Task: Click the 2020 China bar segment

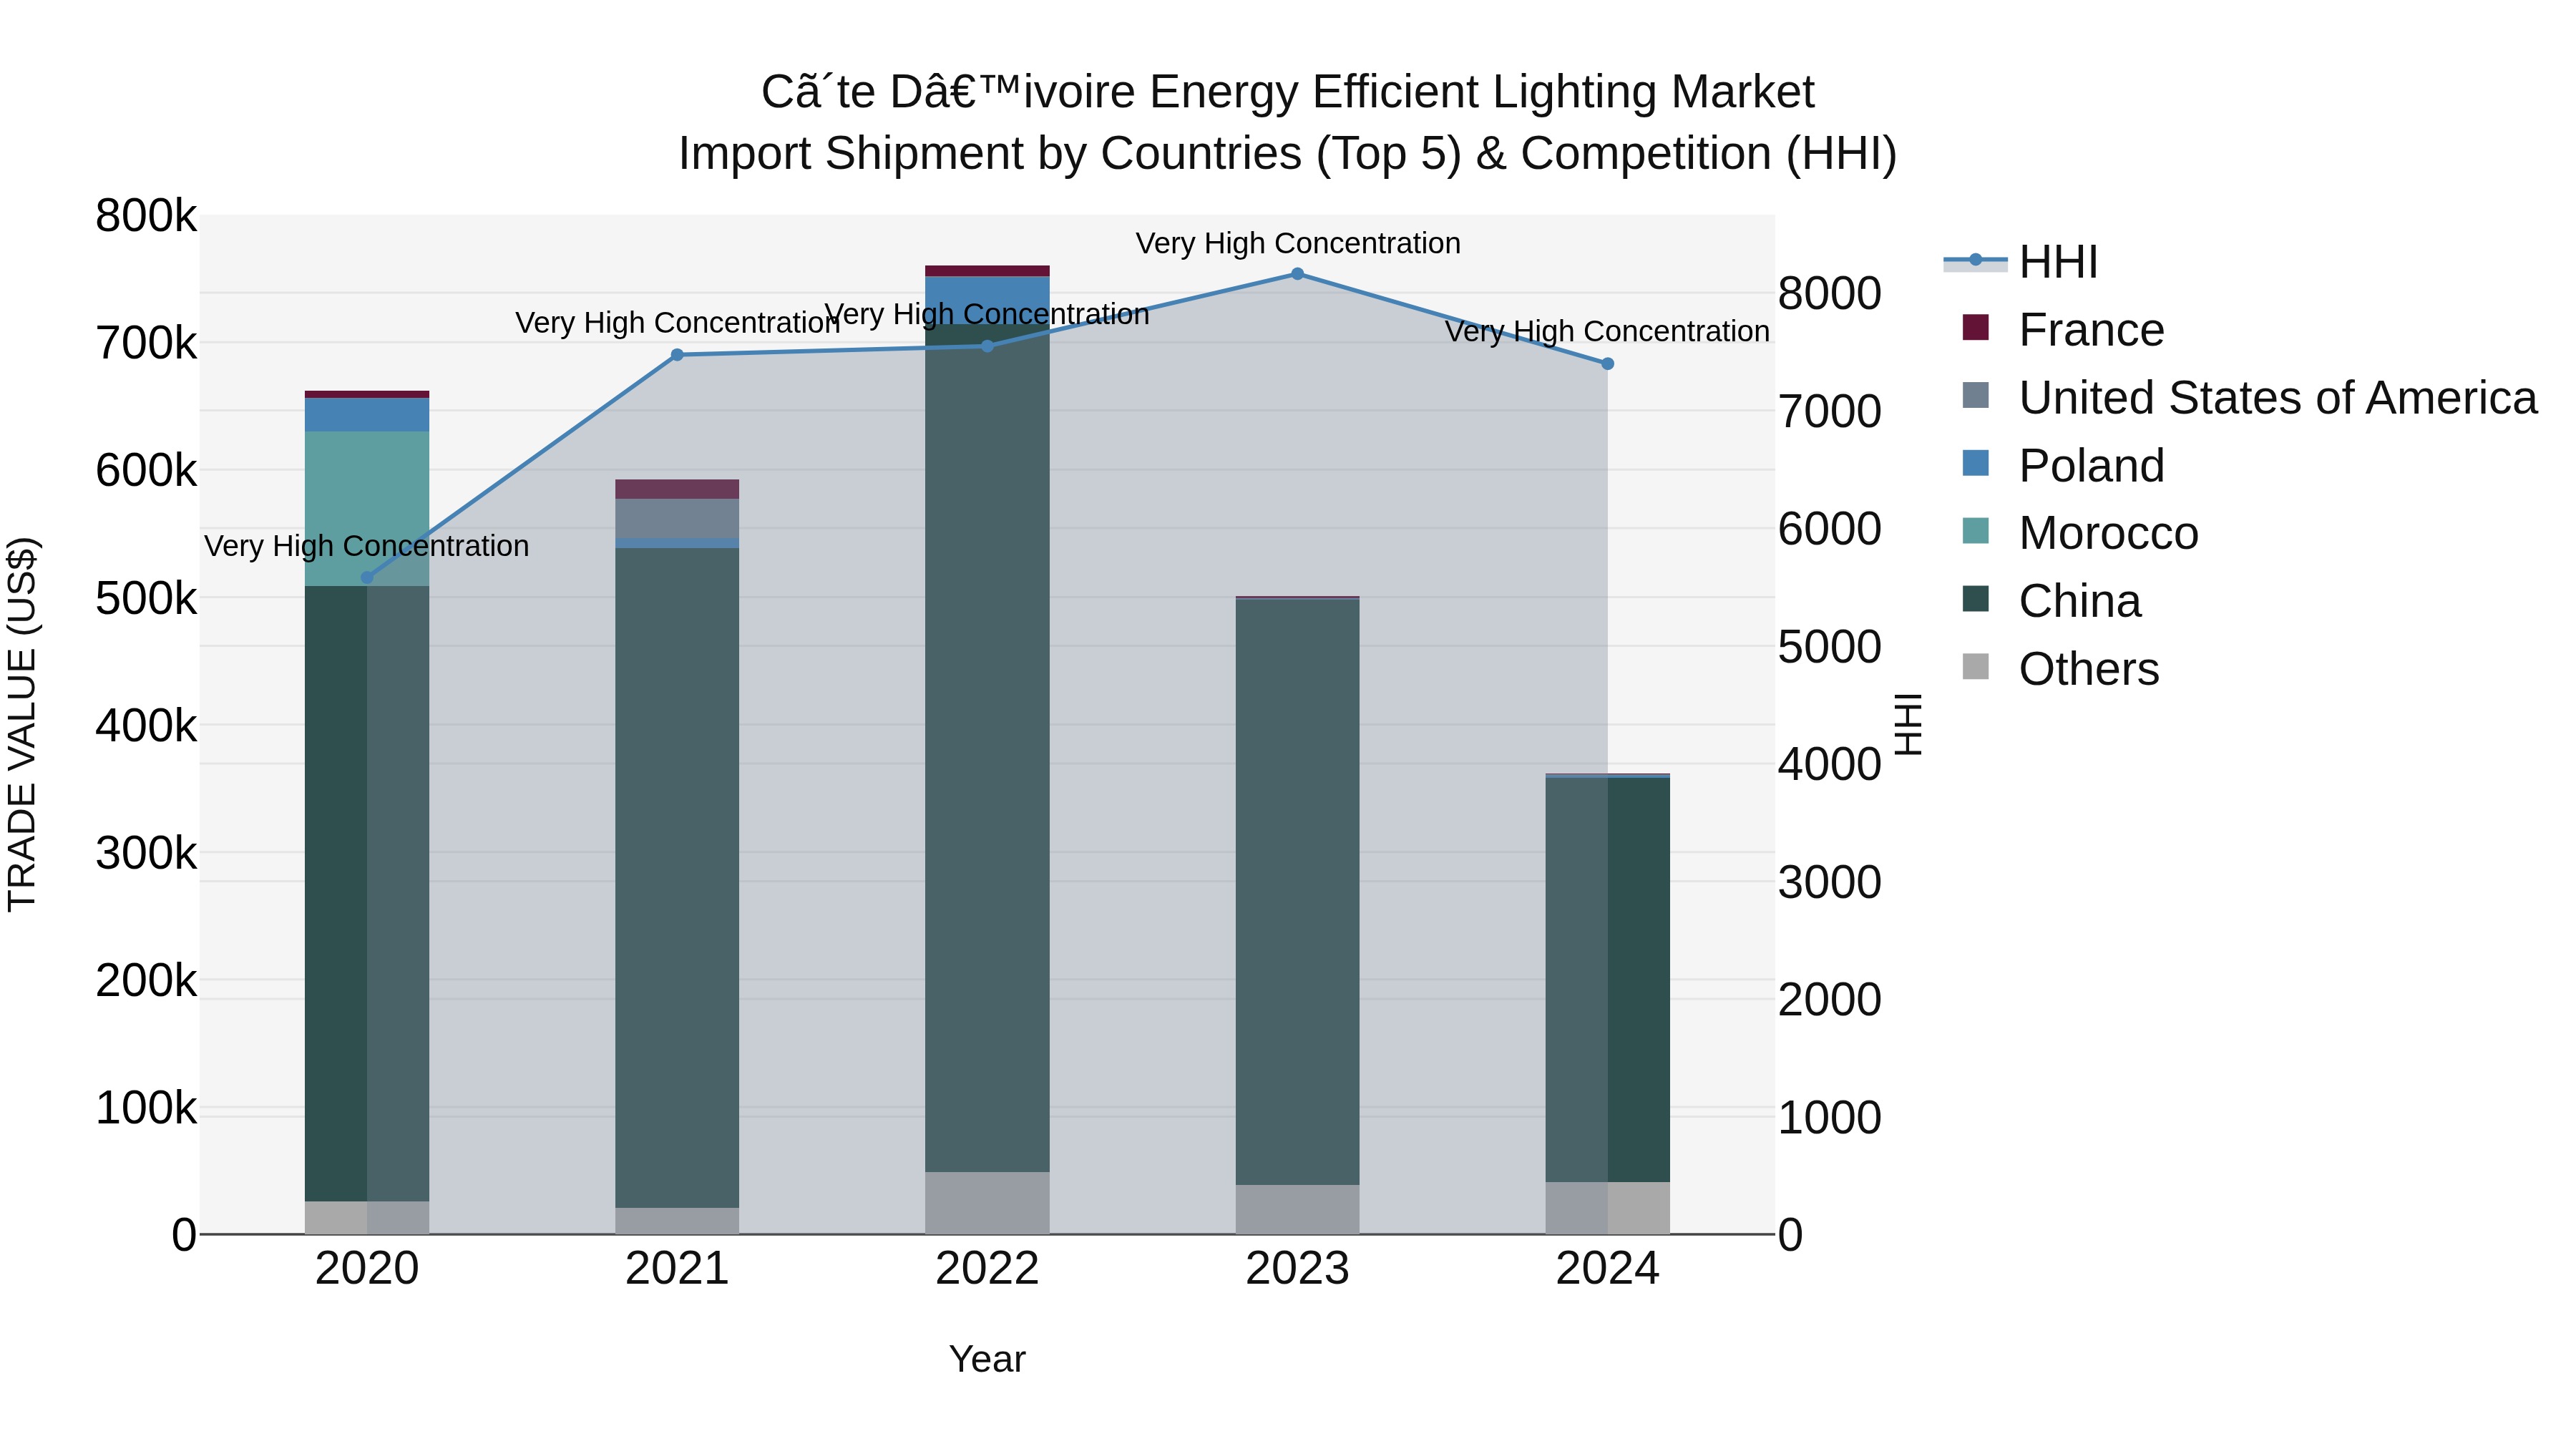Action: coord(367,893)
